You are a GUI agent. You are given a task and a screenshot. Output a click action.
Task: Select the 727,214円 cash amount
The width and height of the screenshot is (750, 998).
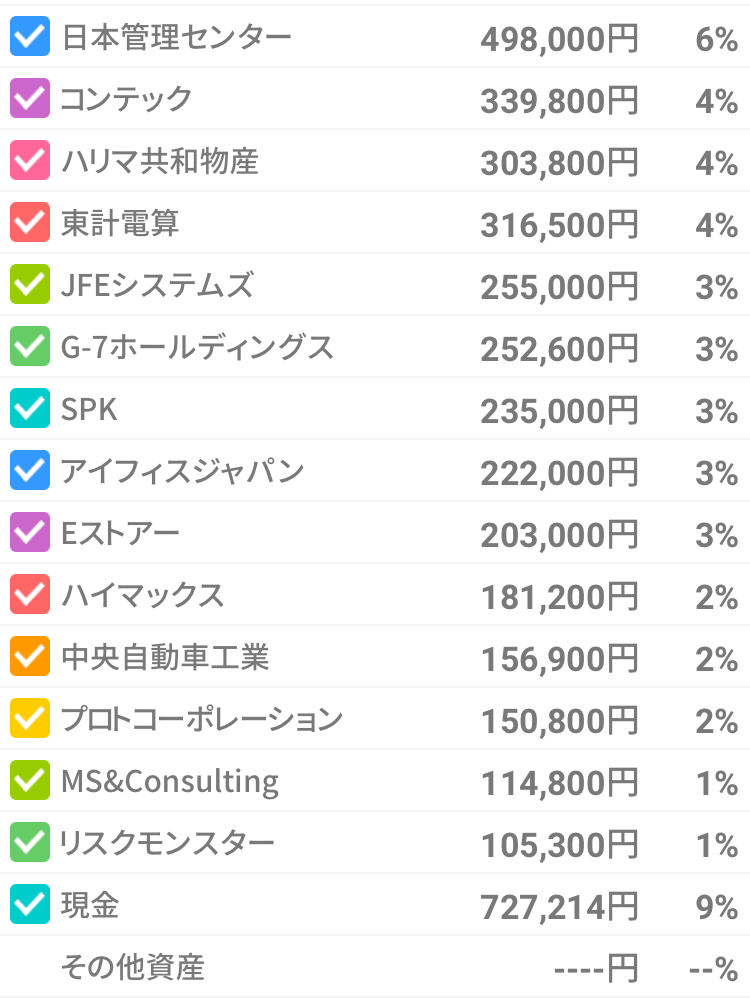[x=559, y=906]
